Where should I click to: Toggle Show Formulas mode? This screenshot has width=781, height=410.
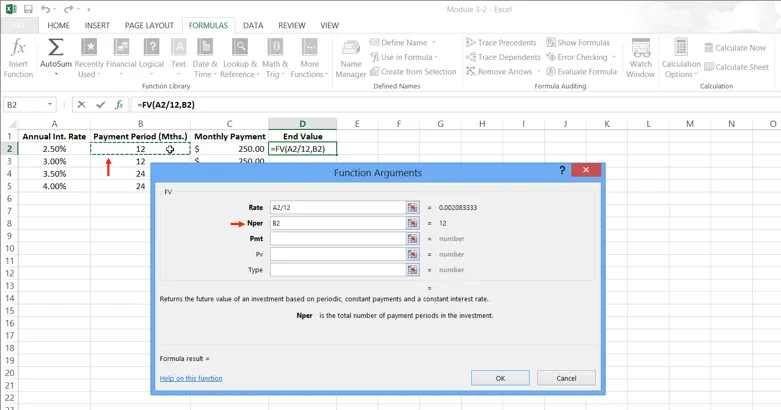pyautogui.click(x=578, y=43)
